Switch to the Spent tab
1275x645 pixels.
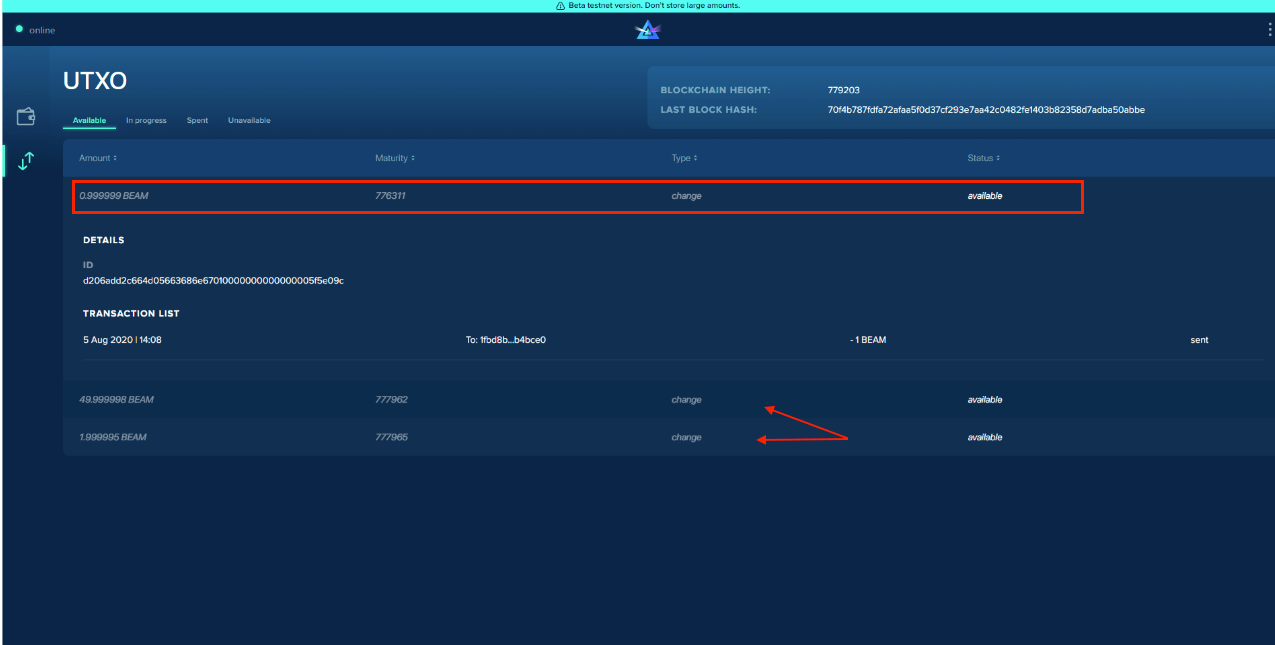click(197, 121)
